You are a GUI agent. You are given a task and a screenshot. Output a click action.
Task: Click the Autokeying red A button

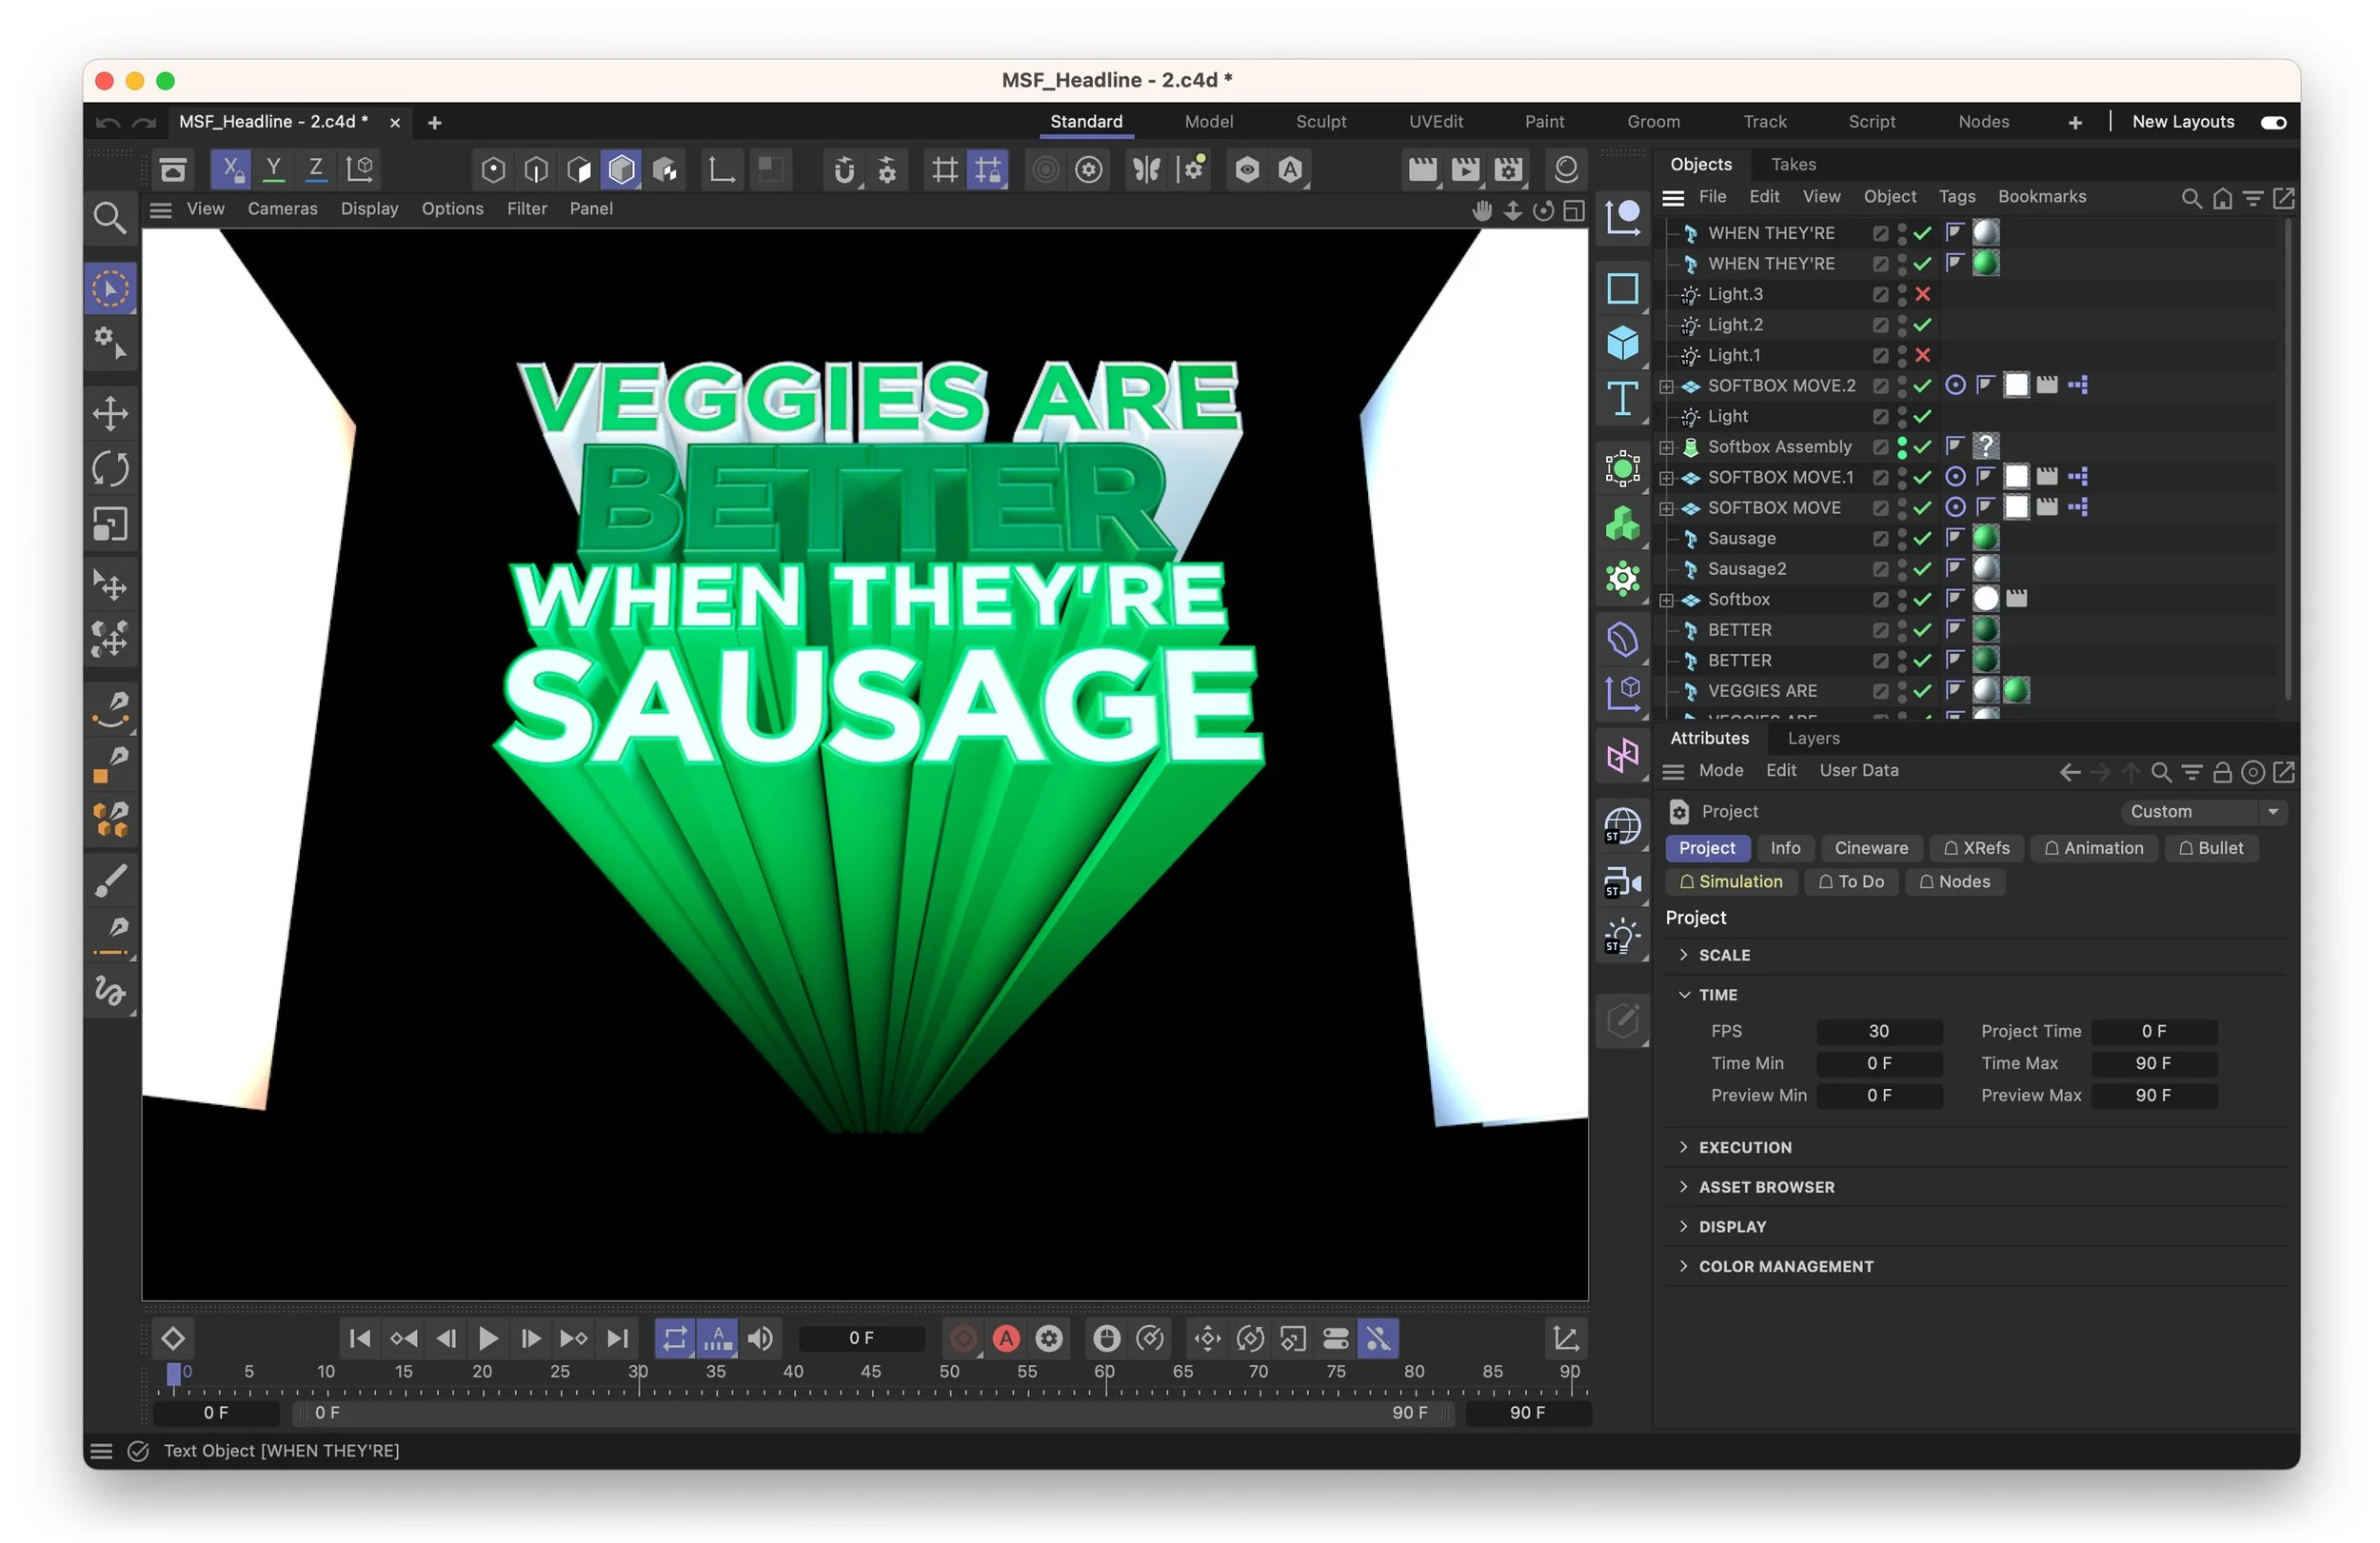(1006, 1338)
